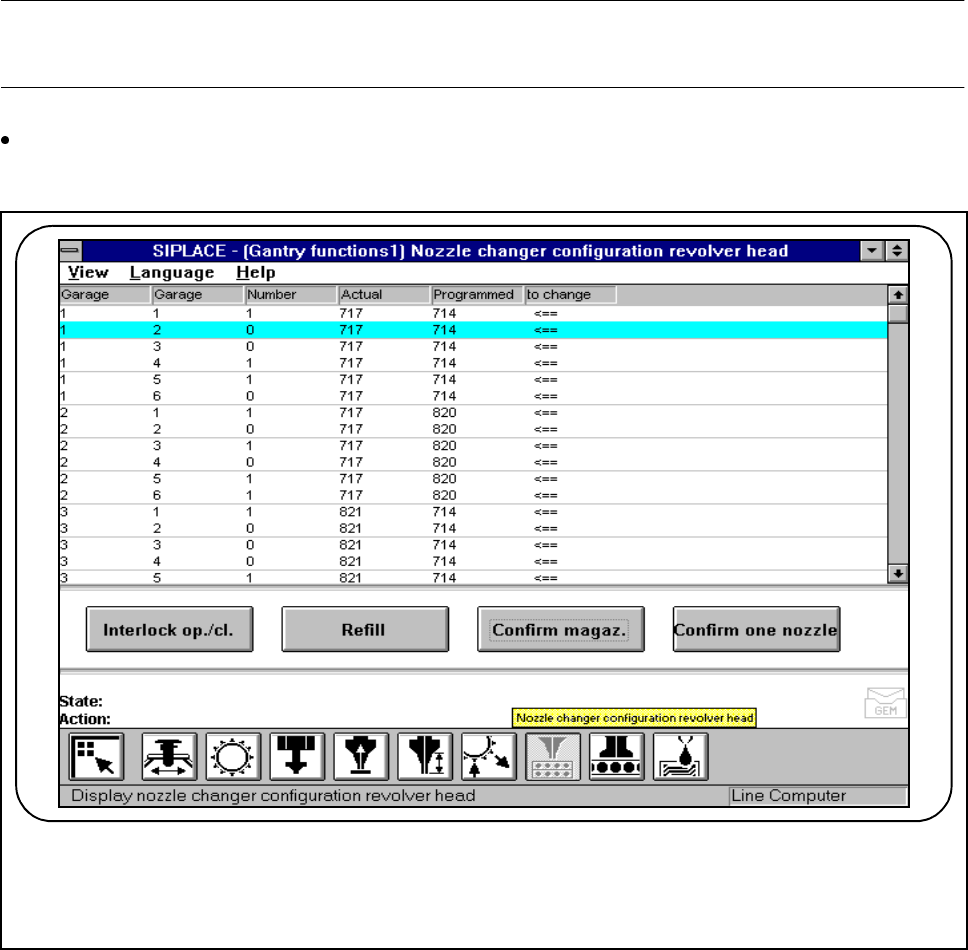Select the glue dispensing drop icon
Viewport: 968px width, 950px height.
pyautogui.click(x=681, y=757)
